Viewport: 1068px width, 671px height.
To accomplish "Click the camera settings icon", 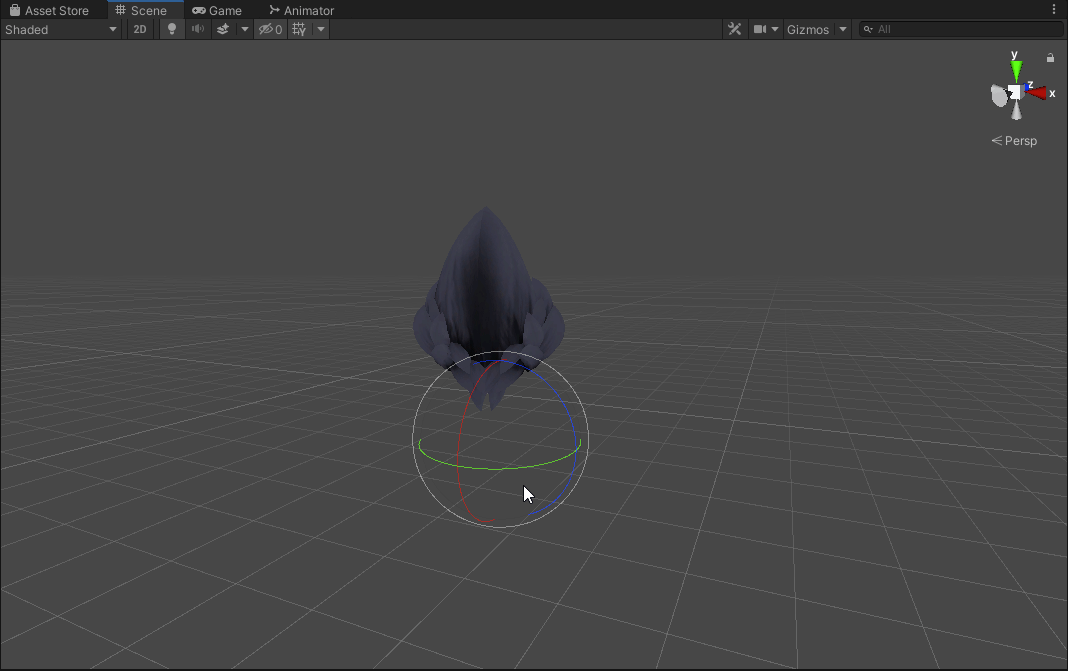I will point(762,29).
